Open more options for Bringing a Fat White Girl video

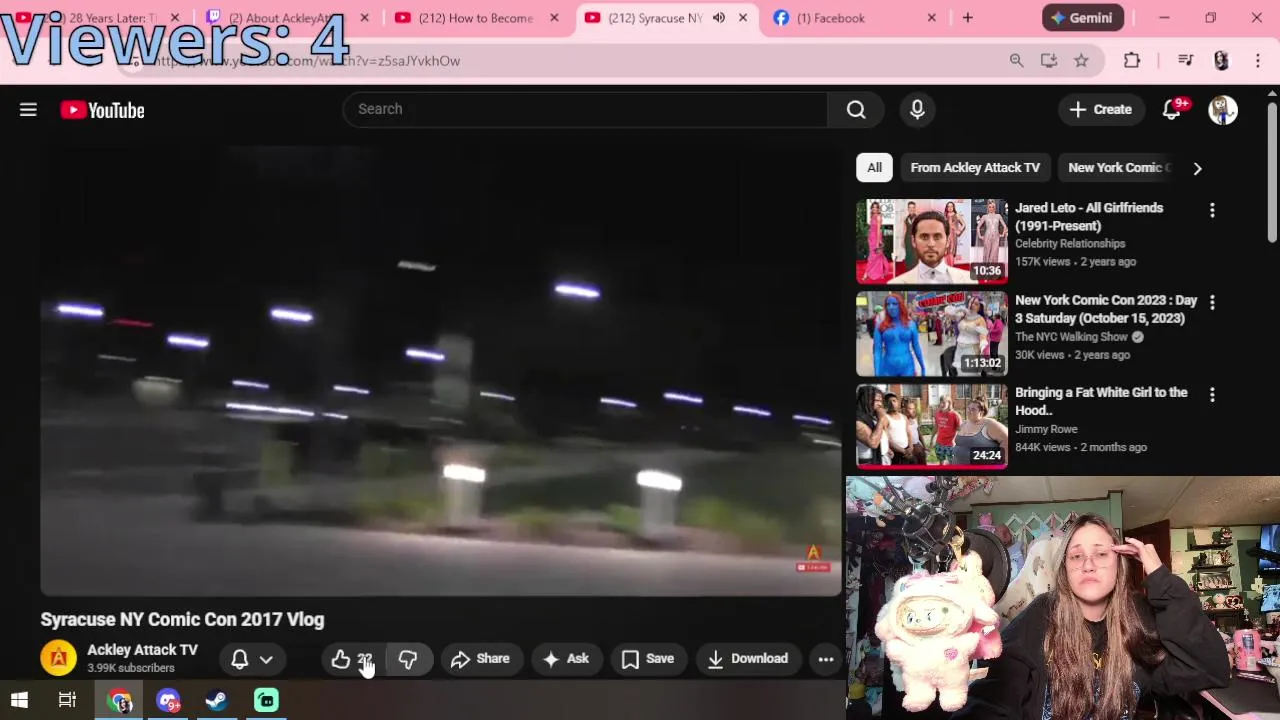pyautogui.click(x=1212, y=395)
